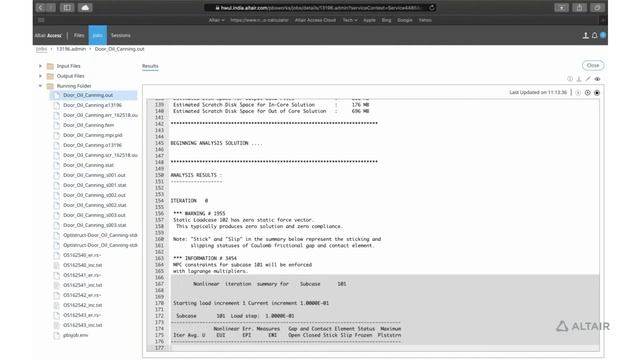Open Door_Oil_Canning_s001.stat file

click(x=95, y=185)
